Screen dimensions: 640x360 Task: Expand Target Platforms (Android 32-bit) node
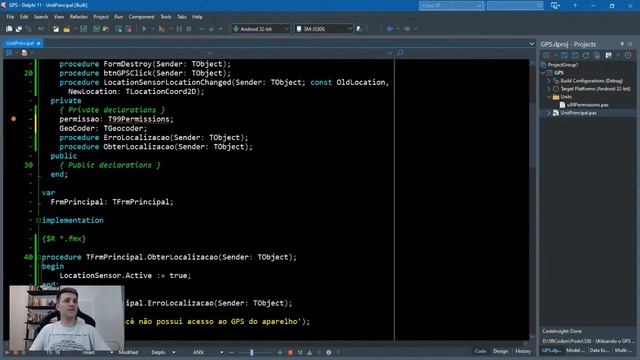point(549,89)
